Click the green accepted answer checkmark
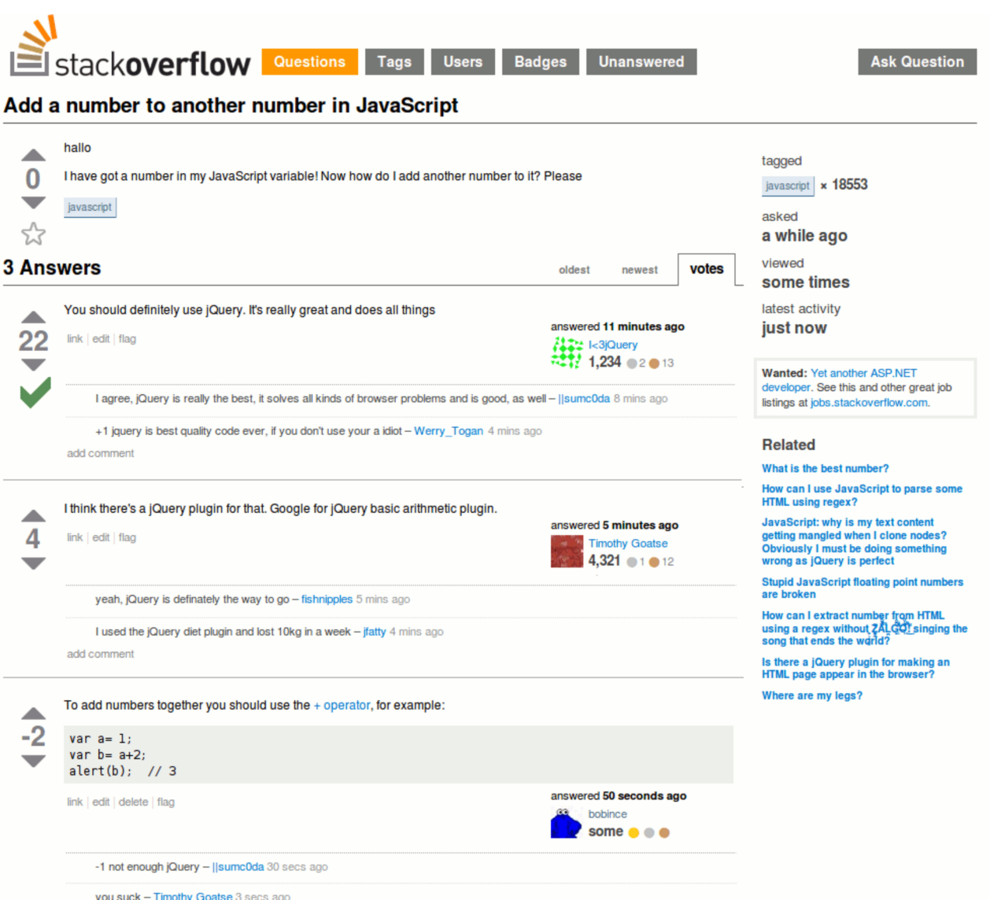The width and height of the screenshot is (990, 900). [35, 393]
